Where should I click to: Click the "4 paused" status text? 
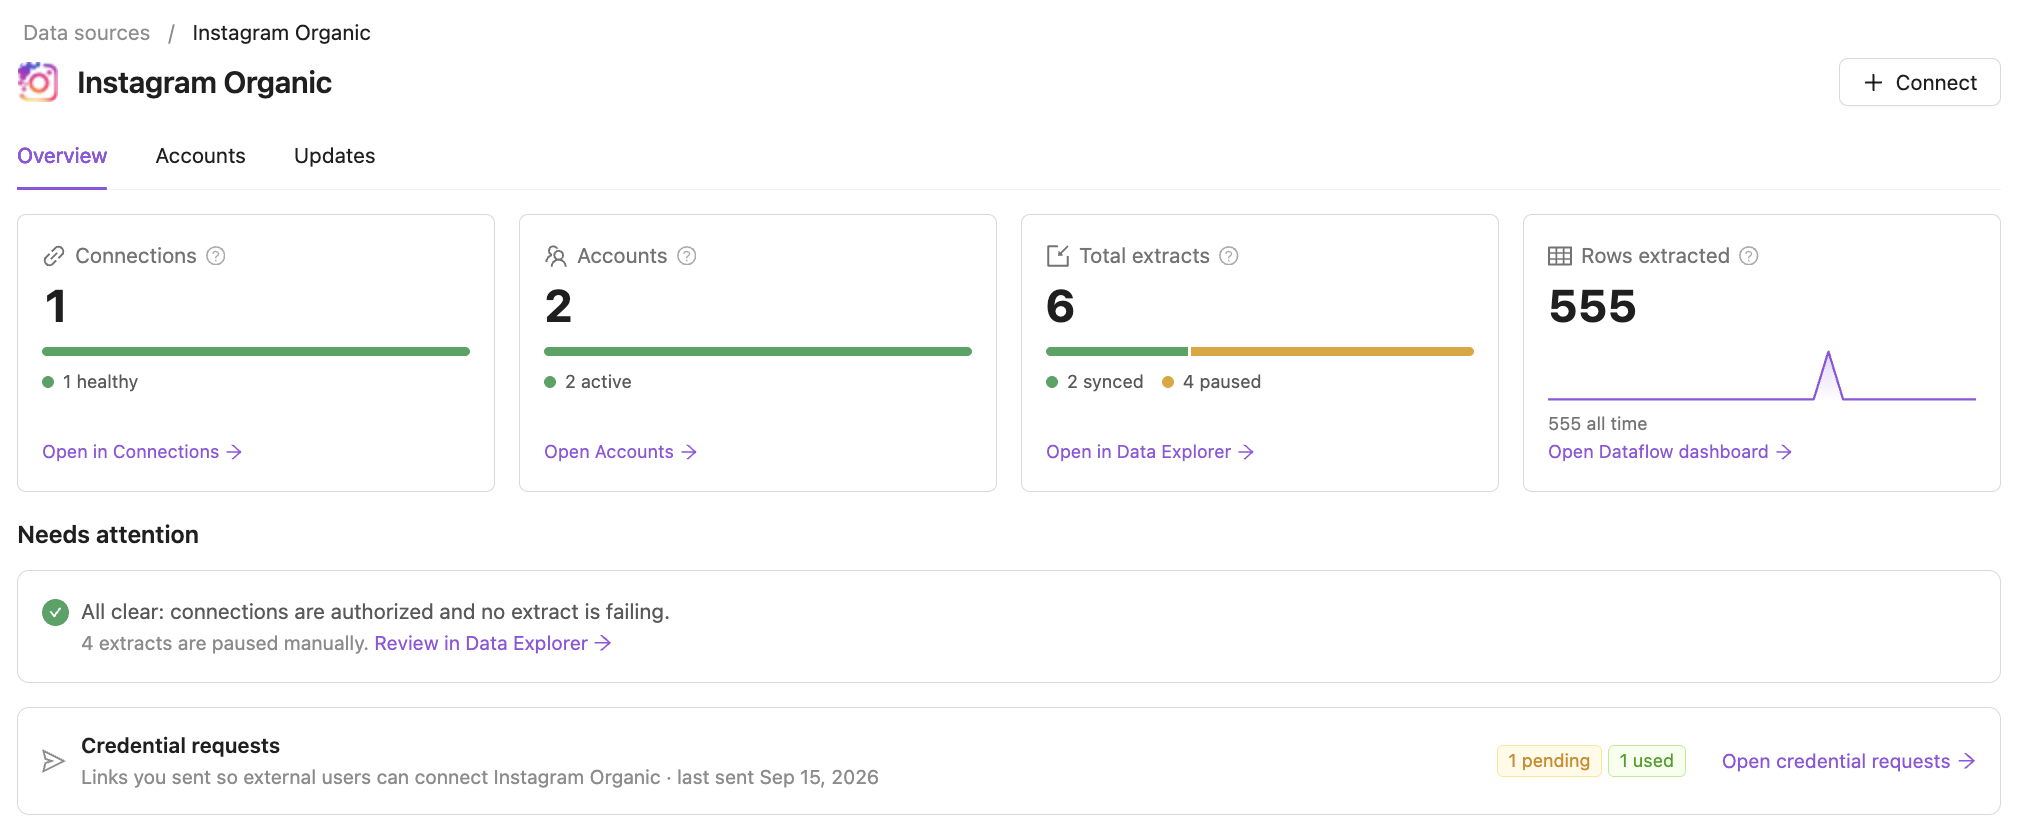[x=1222, y=382]
